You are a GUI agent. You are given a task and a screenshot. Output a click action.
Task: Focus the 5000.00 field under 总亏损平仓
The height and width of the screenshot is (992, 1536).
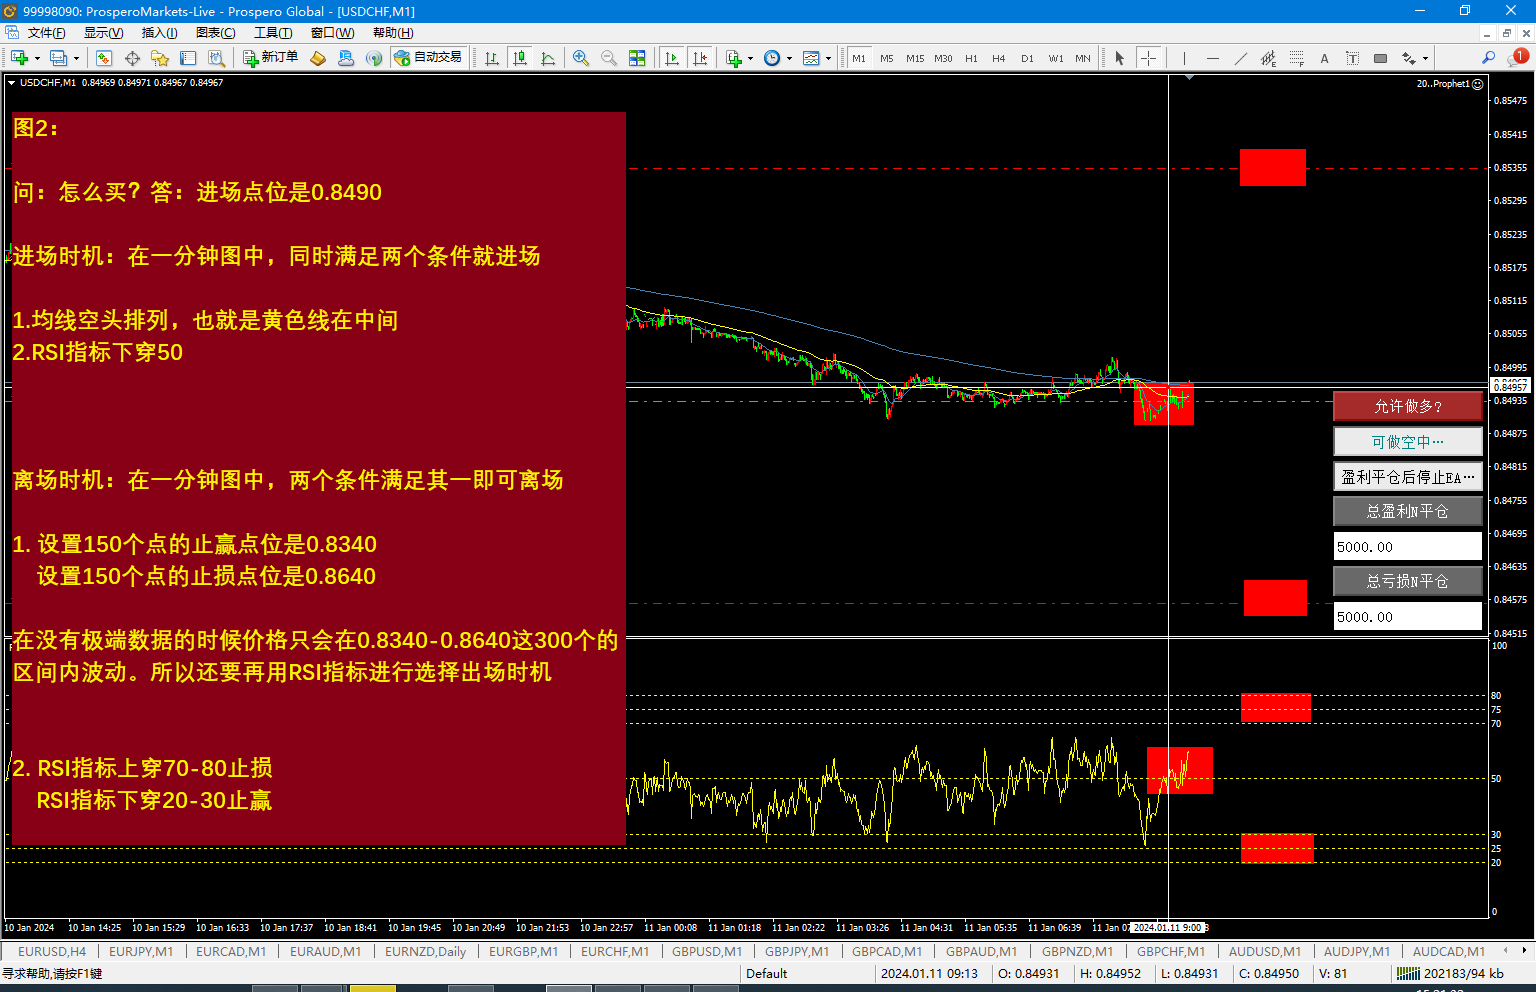pos(1408,616)
